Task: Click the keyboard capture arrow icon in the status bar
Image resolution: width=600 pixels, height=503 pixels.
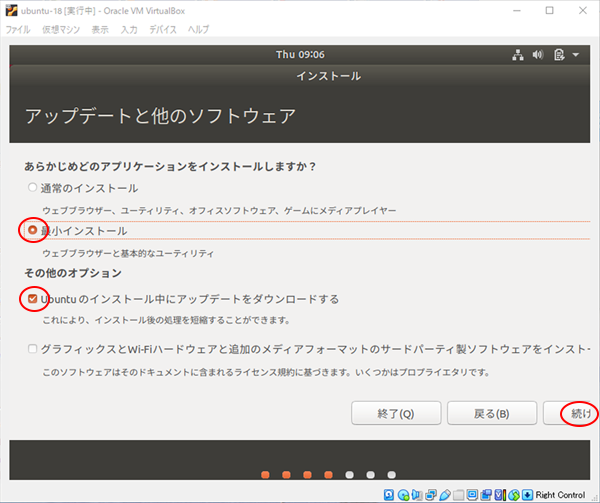Action: coord(527,495)
